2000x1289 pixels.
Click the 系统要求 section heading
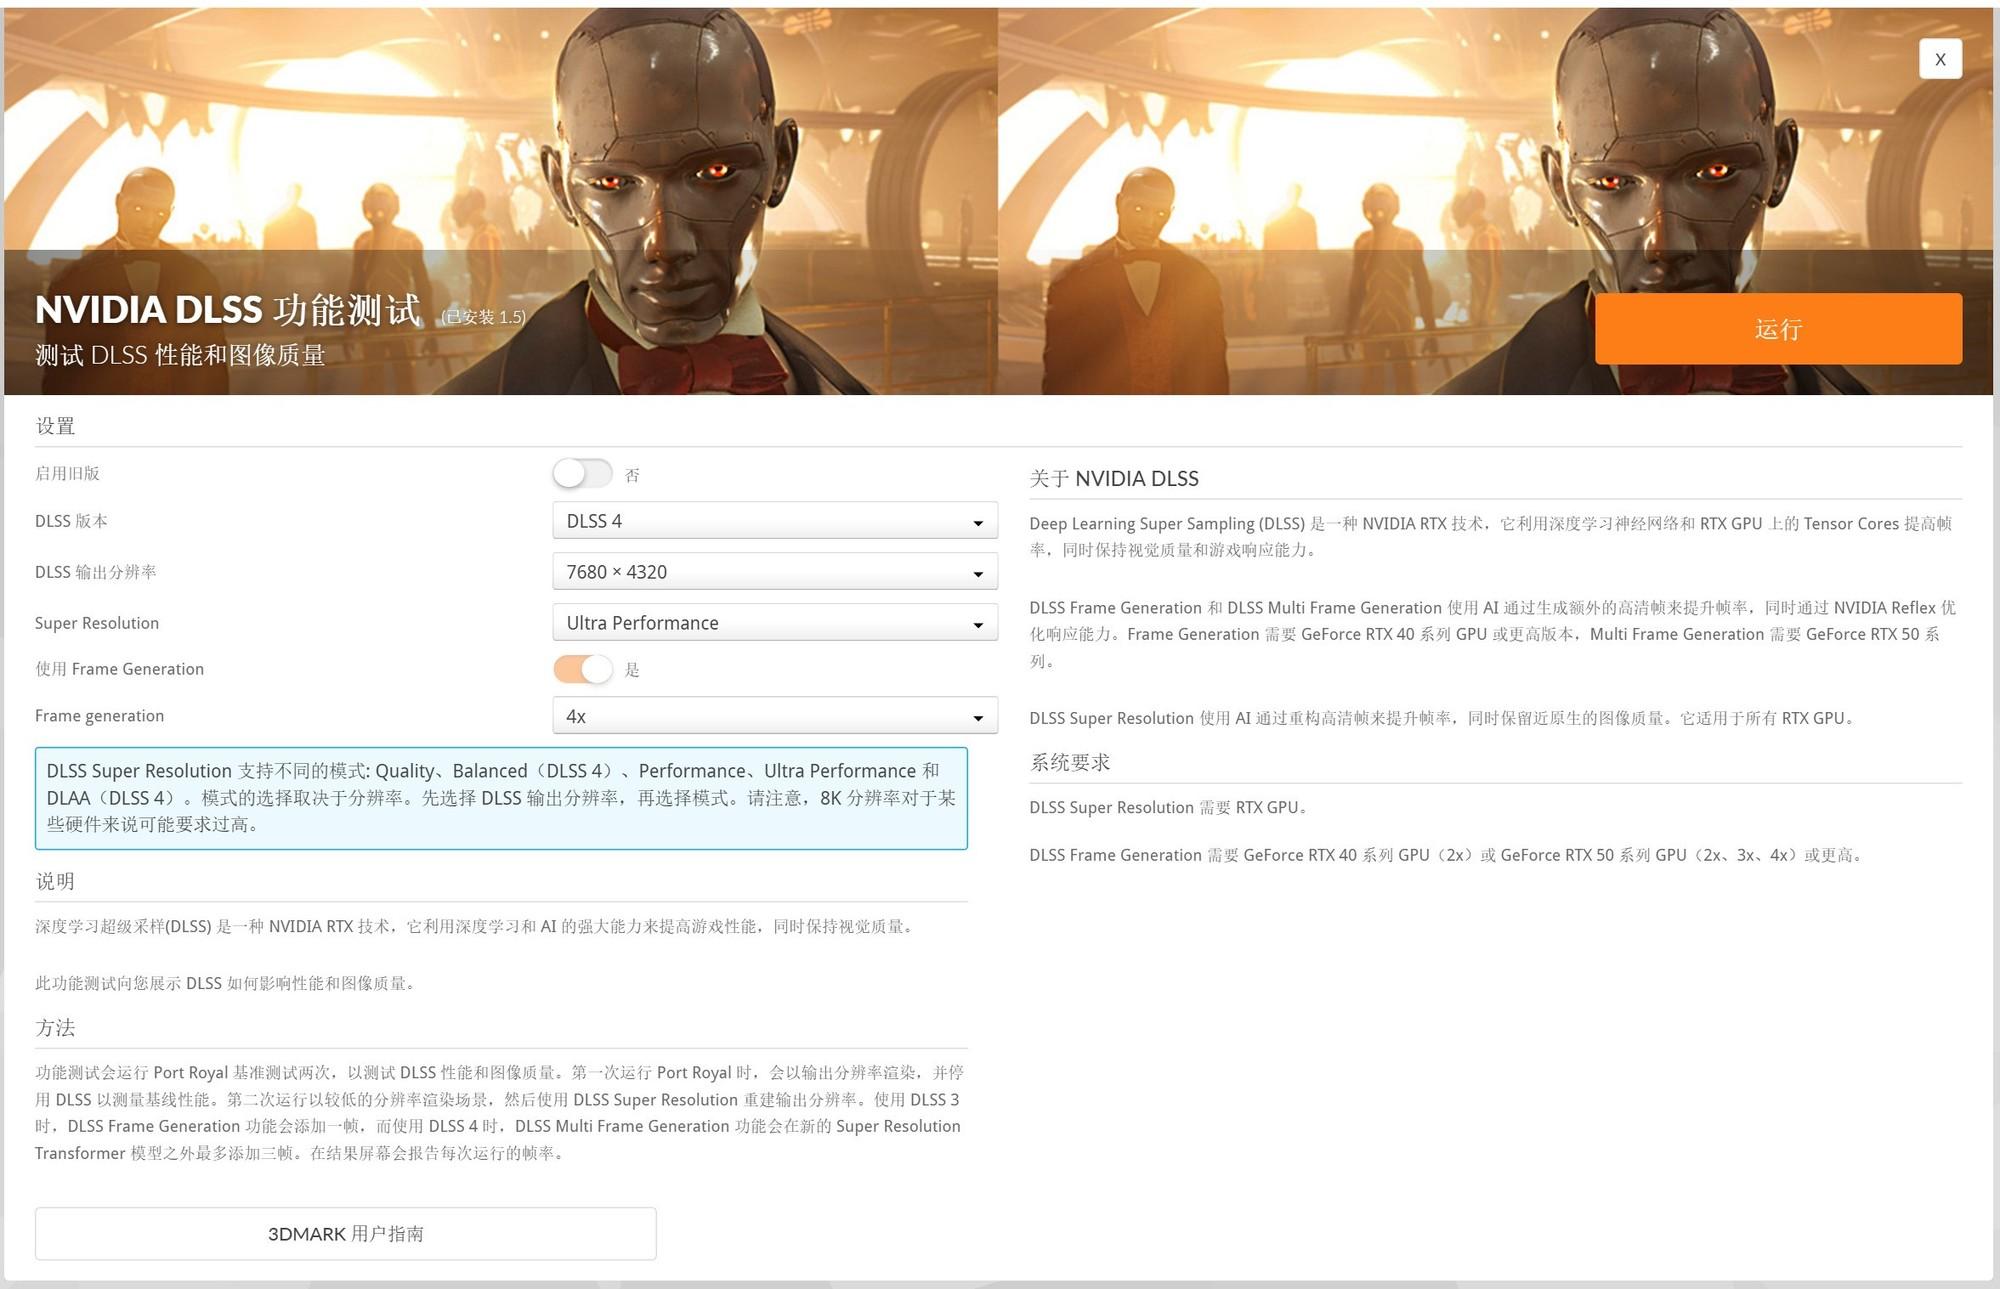point(1070,762)
